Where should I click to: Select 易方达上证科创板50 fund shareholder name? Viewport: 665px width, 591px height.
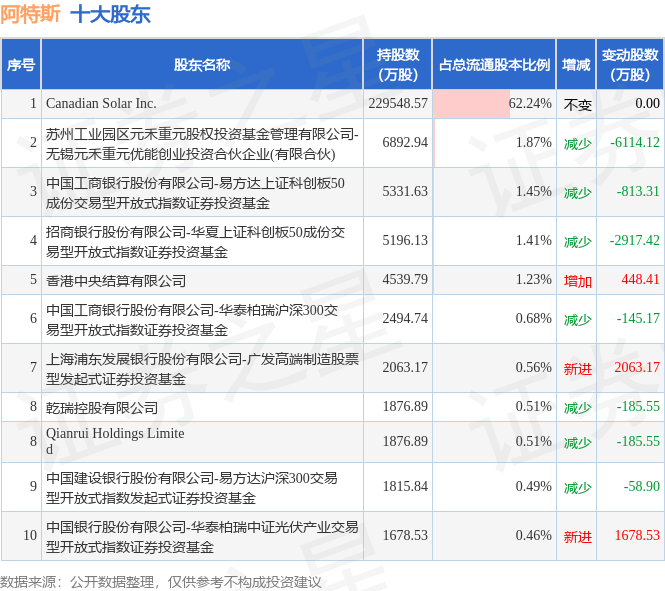point(195,193)
